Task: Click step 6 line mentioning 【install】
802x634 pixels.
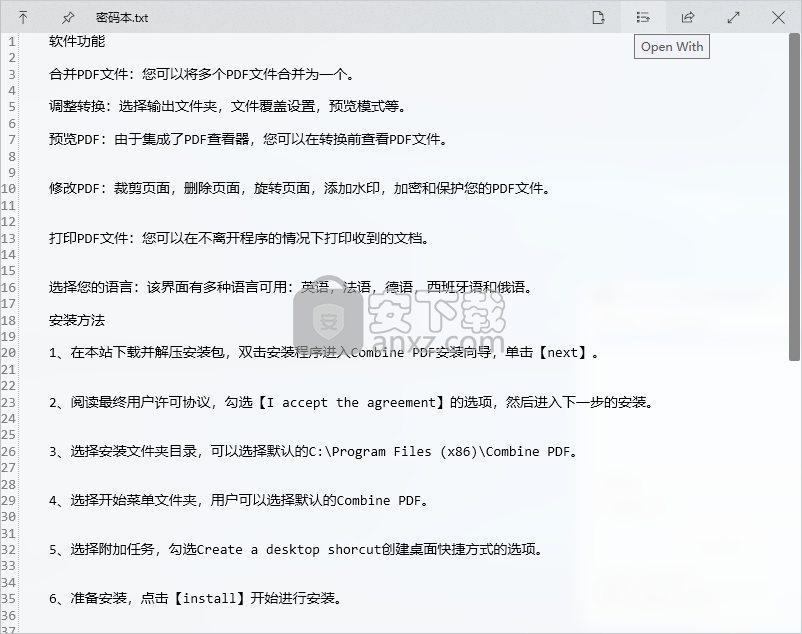Action: pyautogui.click(x=196, y=598)
